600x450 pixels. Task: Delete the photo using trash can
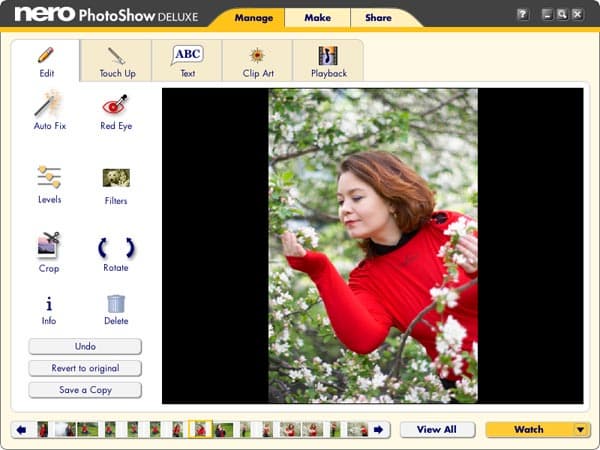click(x=116, y=310)
